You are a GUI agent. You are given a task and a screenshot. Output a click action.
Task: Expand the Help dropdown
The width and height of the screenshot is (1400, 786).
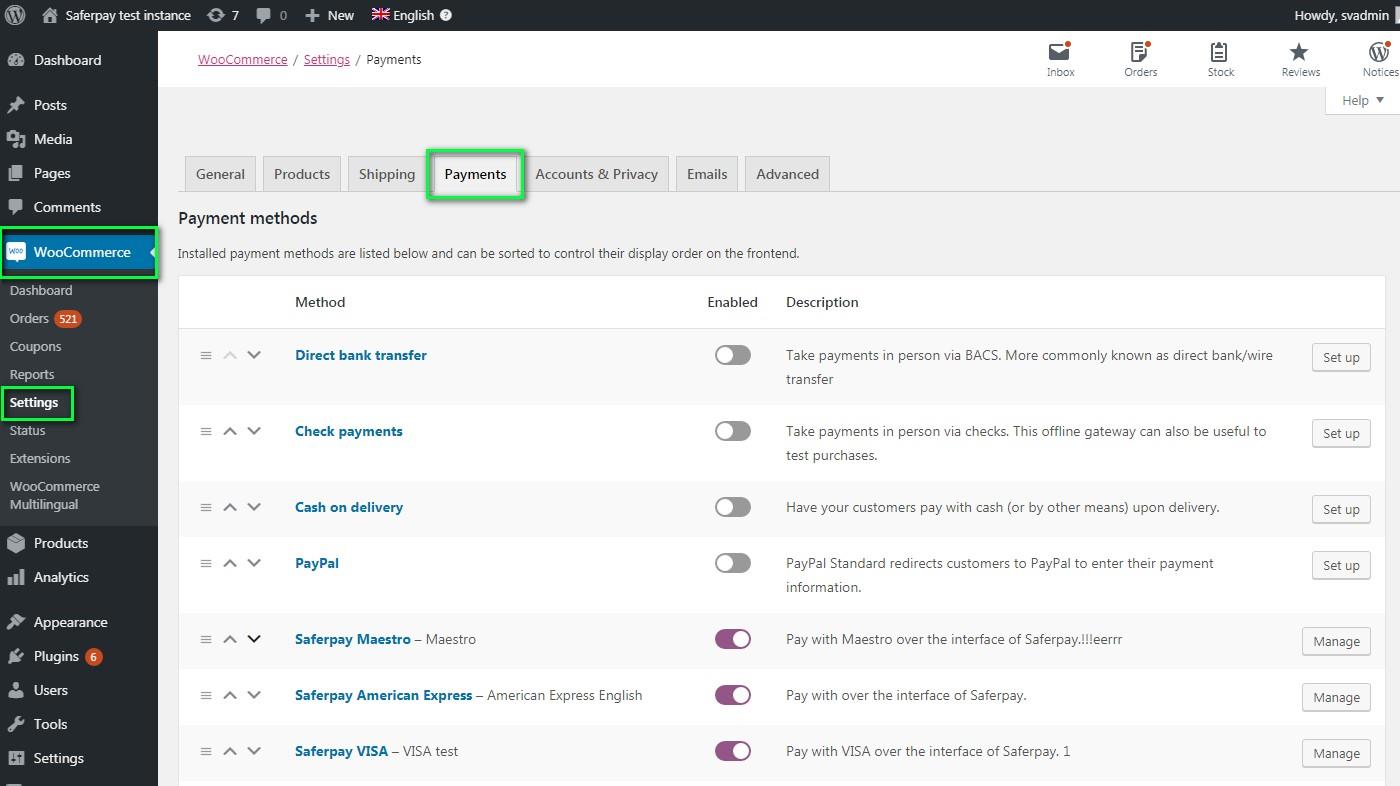click(x=1362, y=100)
